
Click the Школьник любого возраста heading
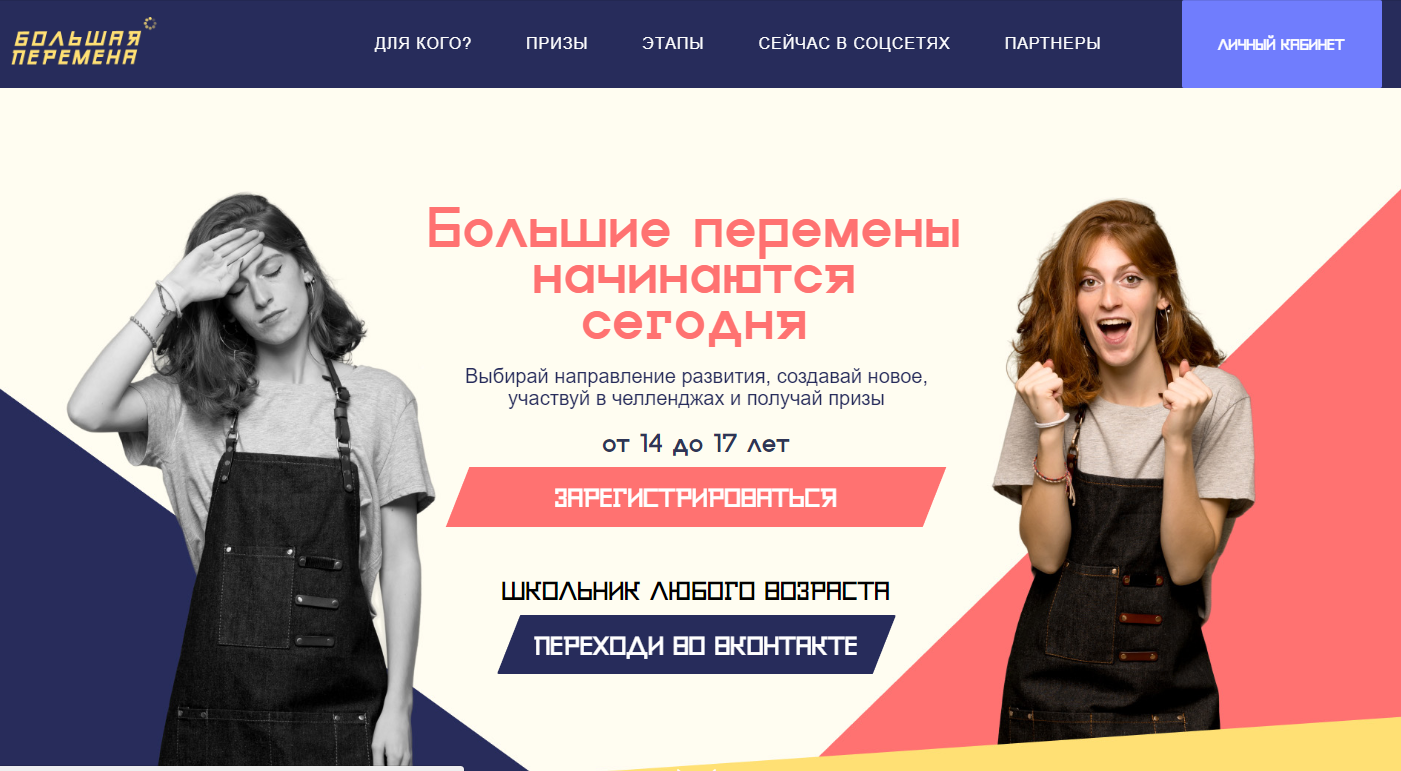pos(696,592)
